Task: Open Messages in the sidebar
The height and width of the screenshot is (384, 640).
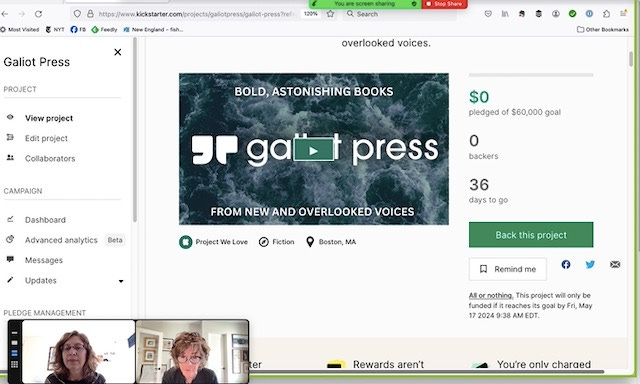Action: (44, 260)
